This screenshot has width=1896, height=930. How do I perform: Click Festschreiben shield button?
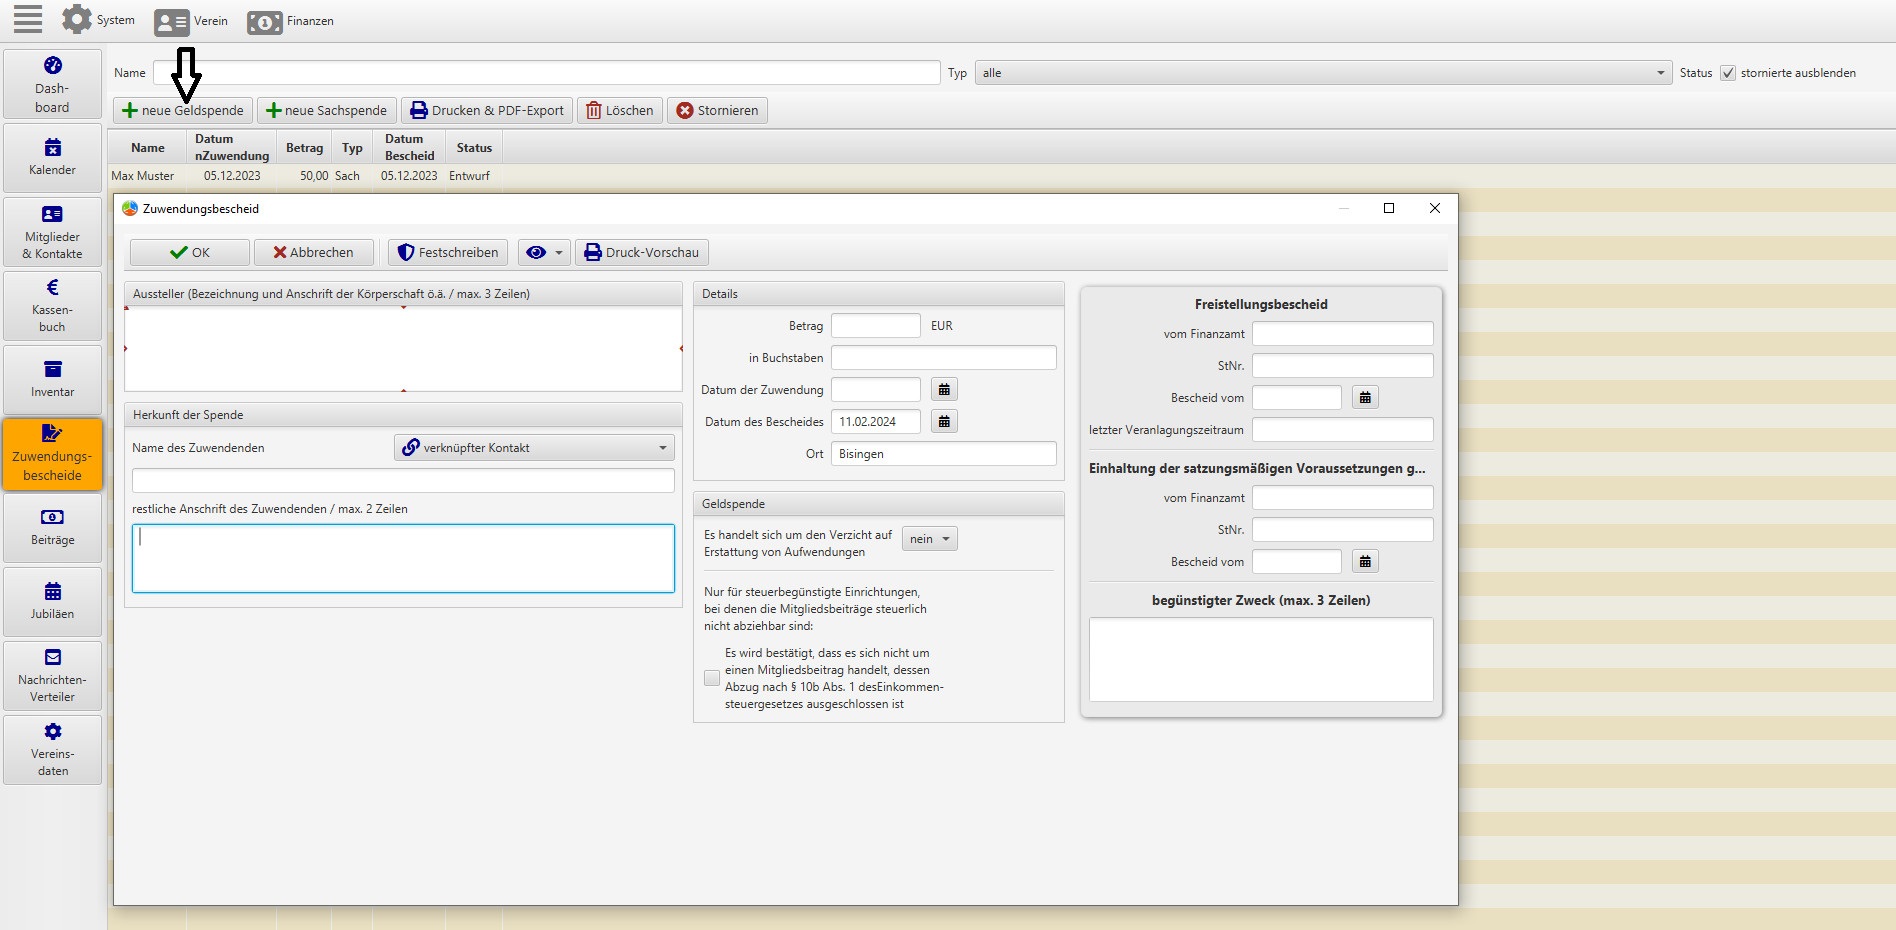click(x=448, y=252)
